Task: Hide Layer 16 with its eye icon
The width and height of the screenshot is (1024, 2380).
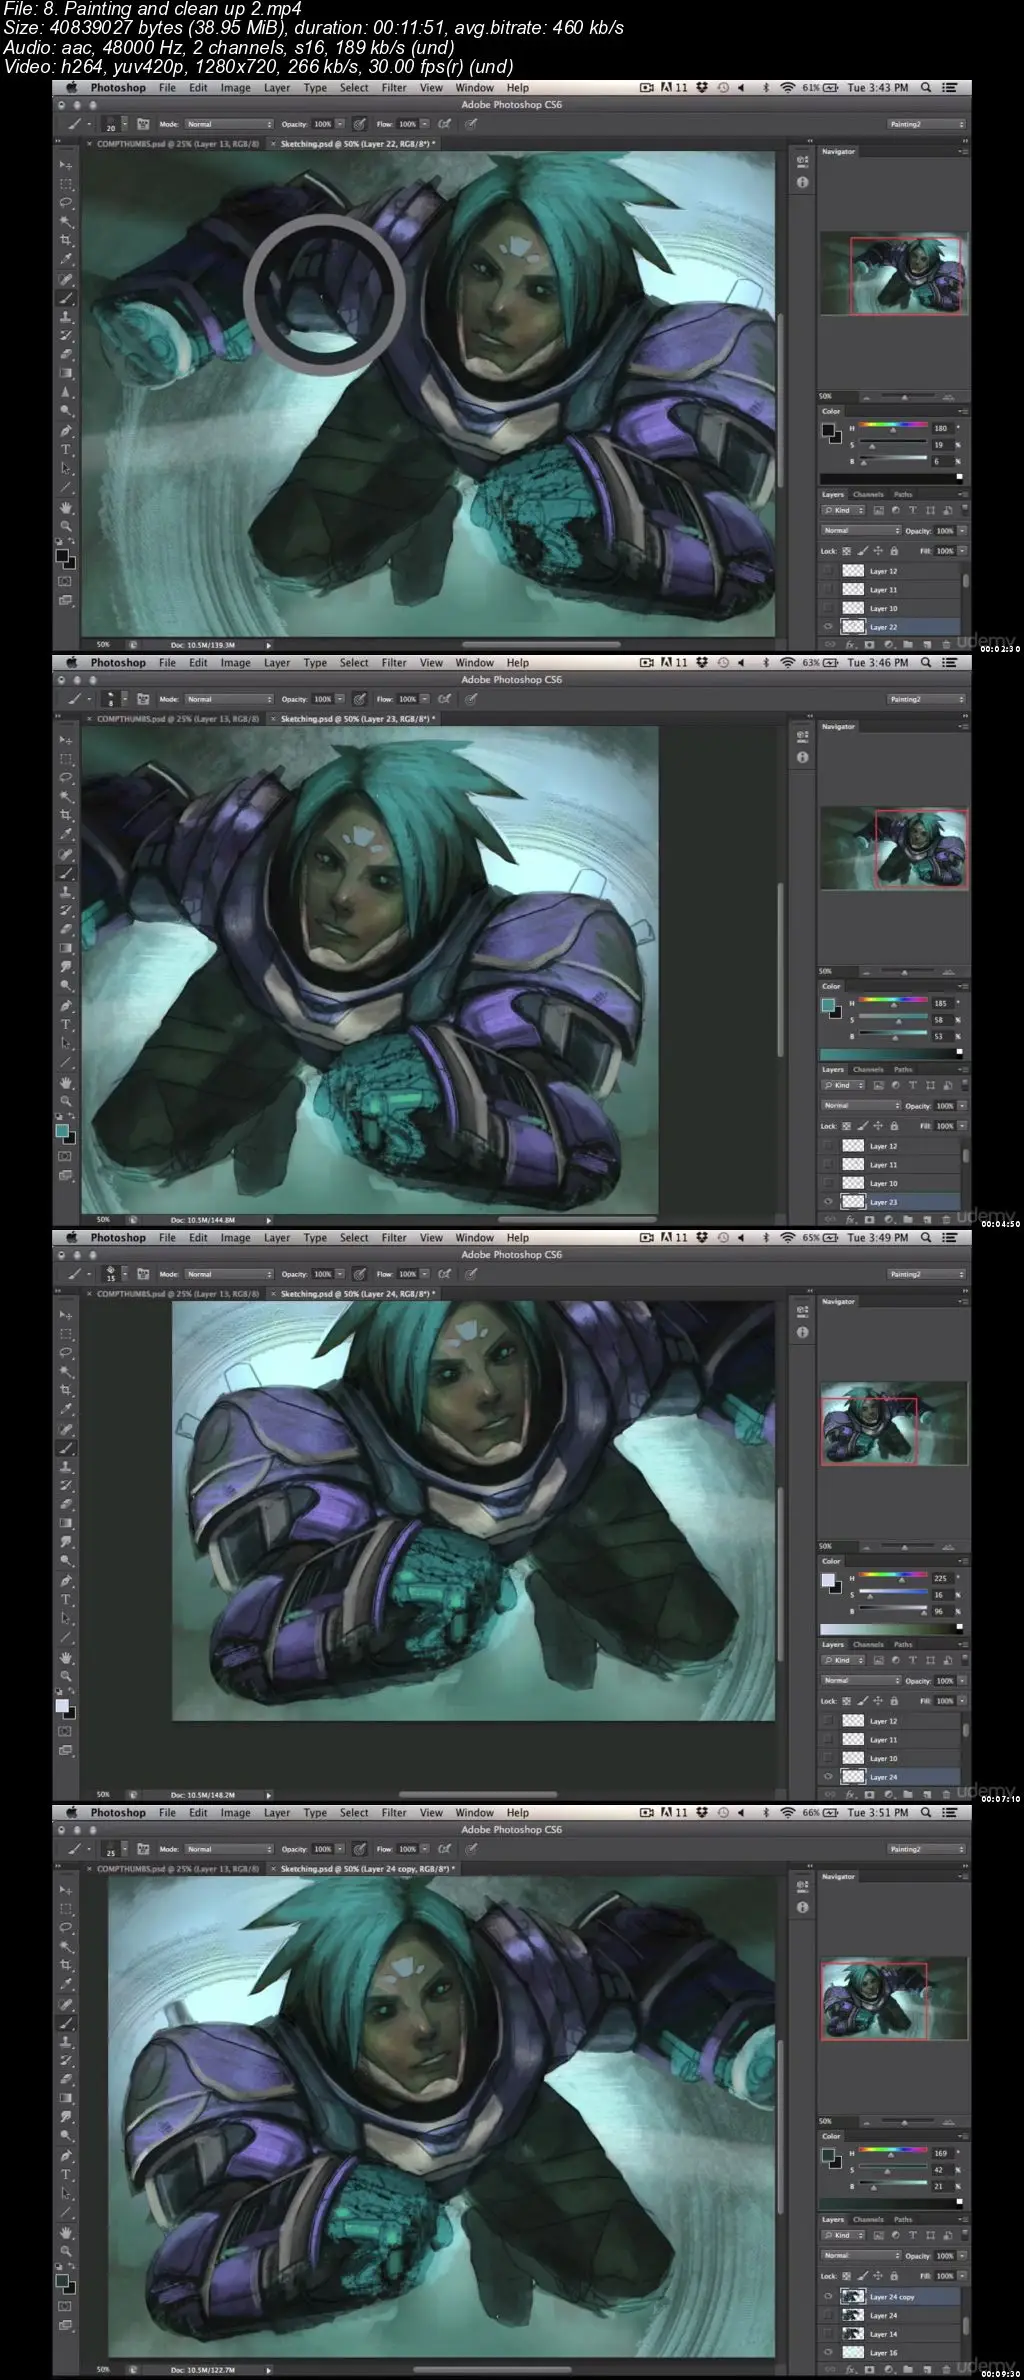Action: 828,2353
